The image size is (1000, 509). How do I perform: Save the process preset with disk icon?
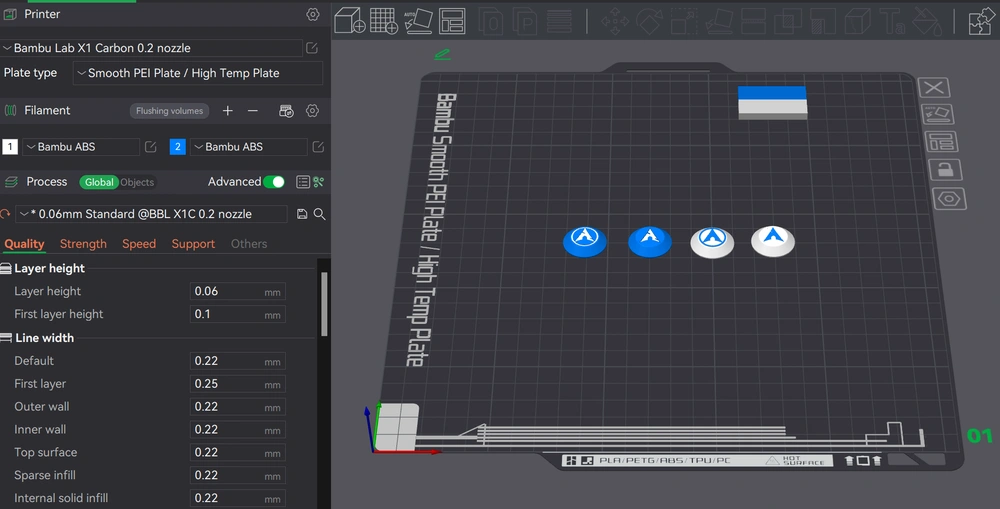tap(302, 214)
